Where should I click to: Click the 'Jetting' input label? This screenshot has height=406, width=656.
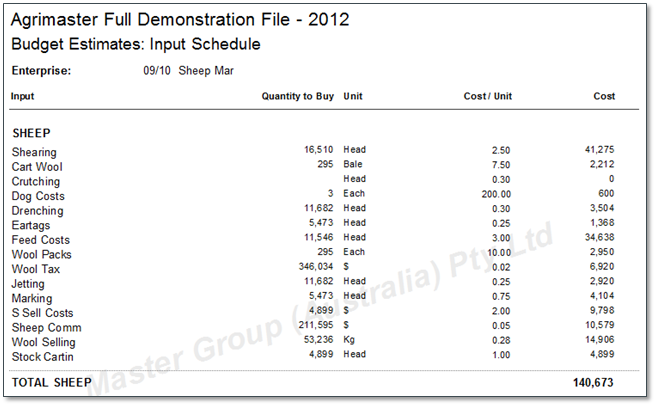tap(28, 284)
